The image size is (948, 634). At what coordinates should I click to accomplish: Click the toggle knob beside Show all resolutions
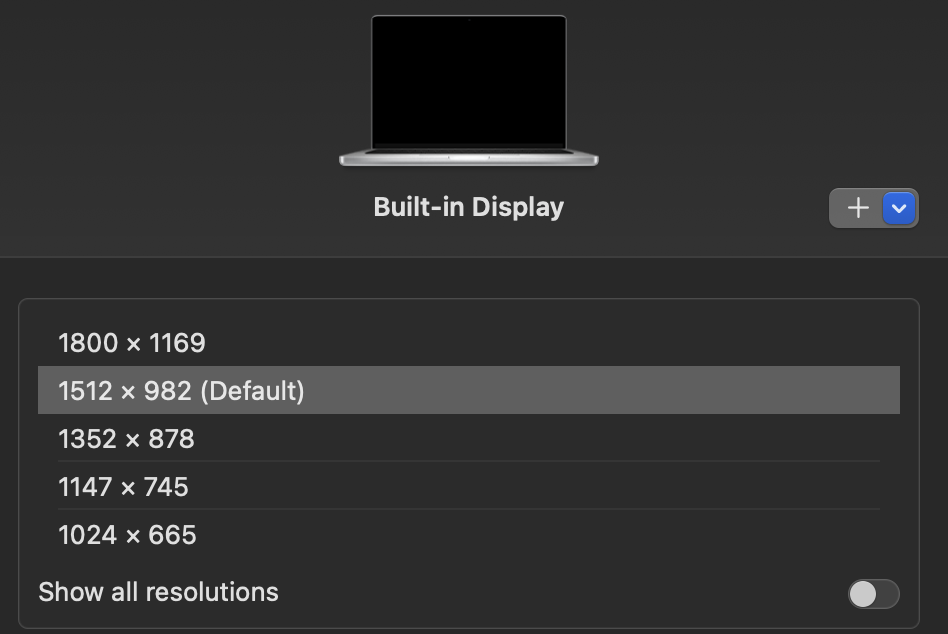[863, 594]
